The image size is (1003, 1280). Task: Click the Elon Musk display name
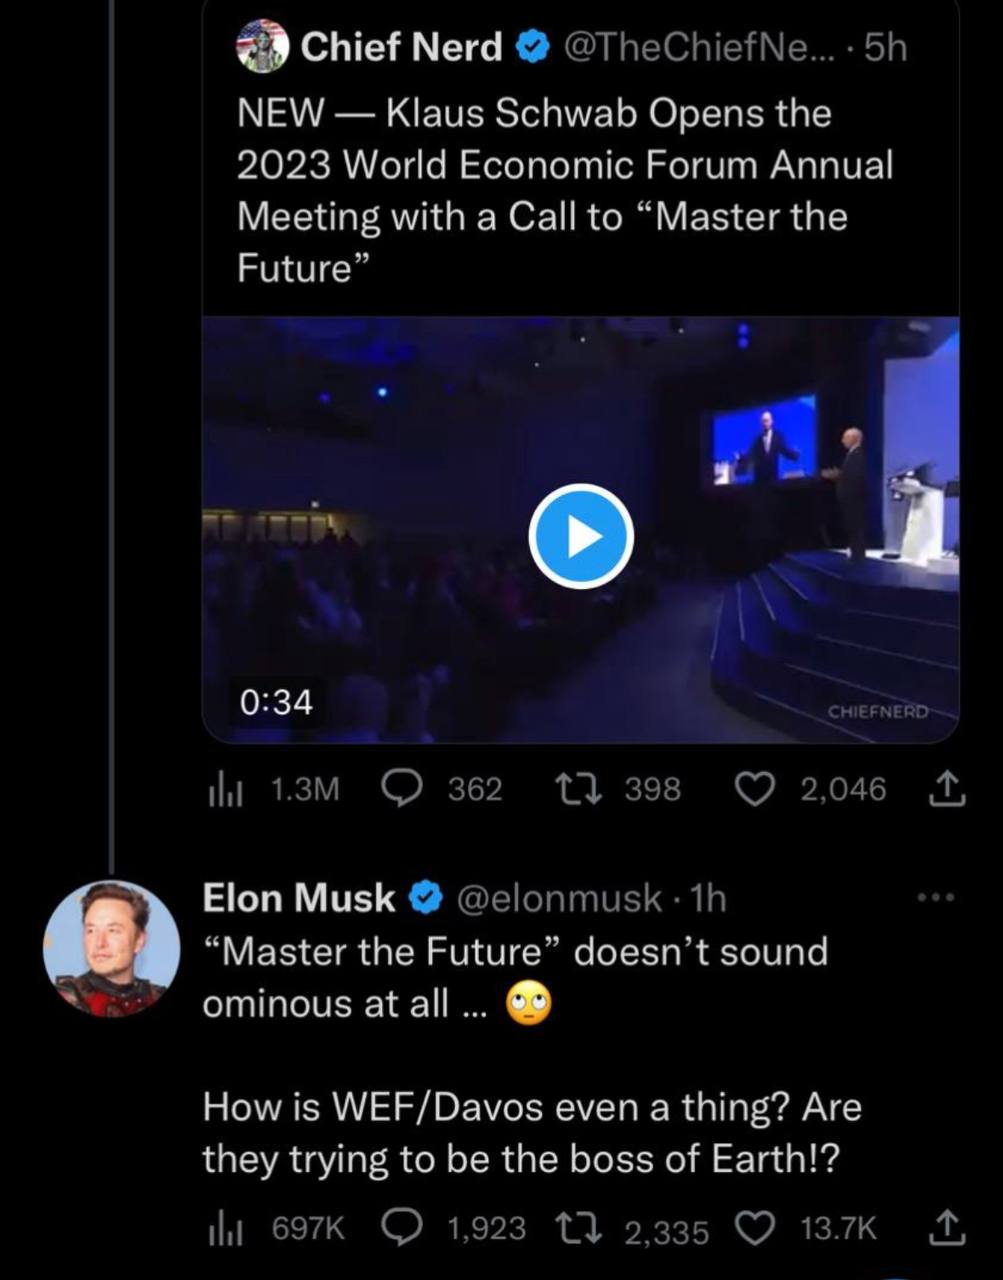299,898
